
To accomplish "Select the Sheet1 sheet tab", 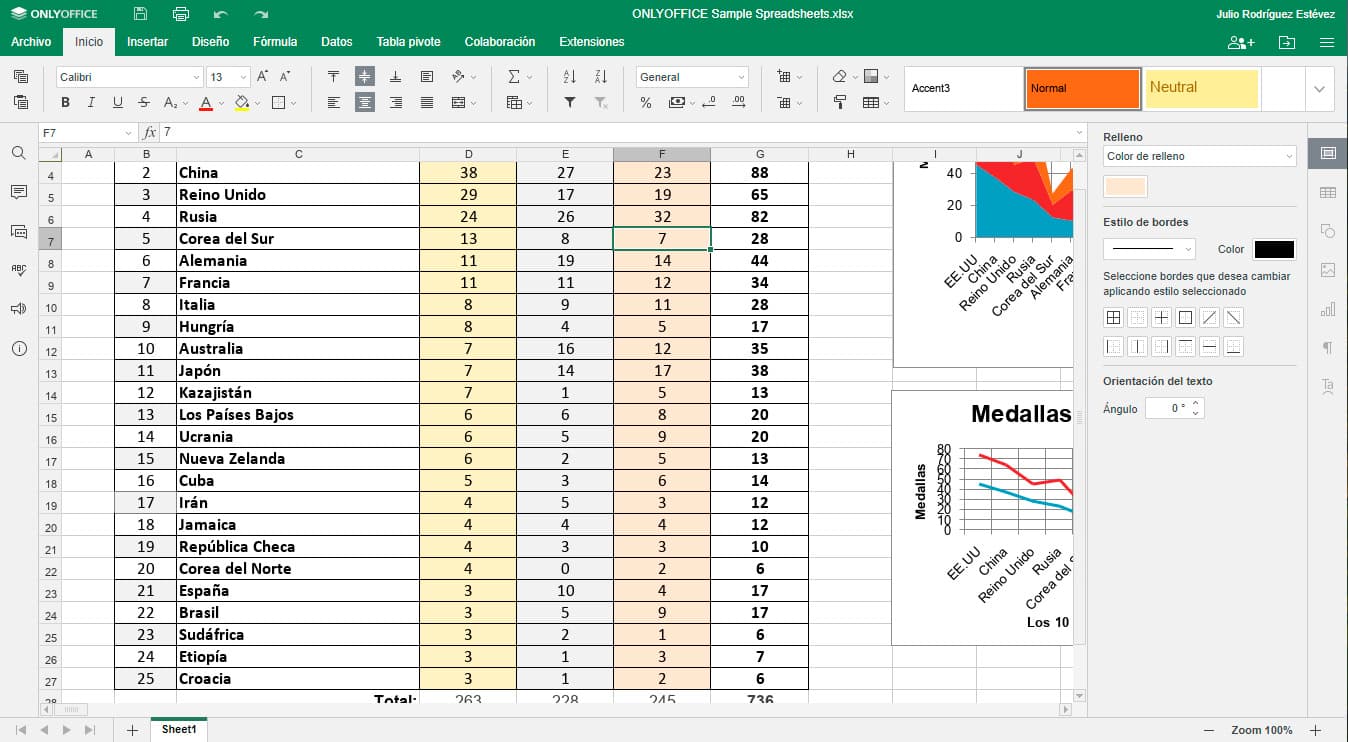I will (179, 730).
